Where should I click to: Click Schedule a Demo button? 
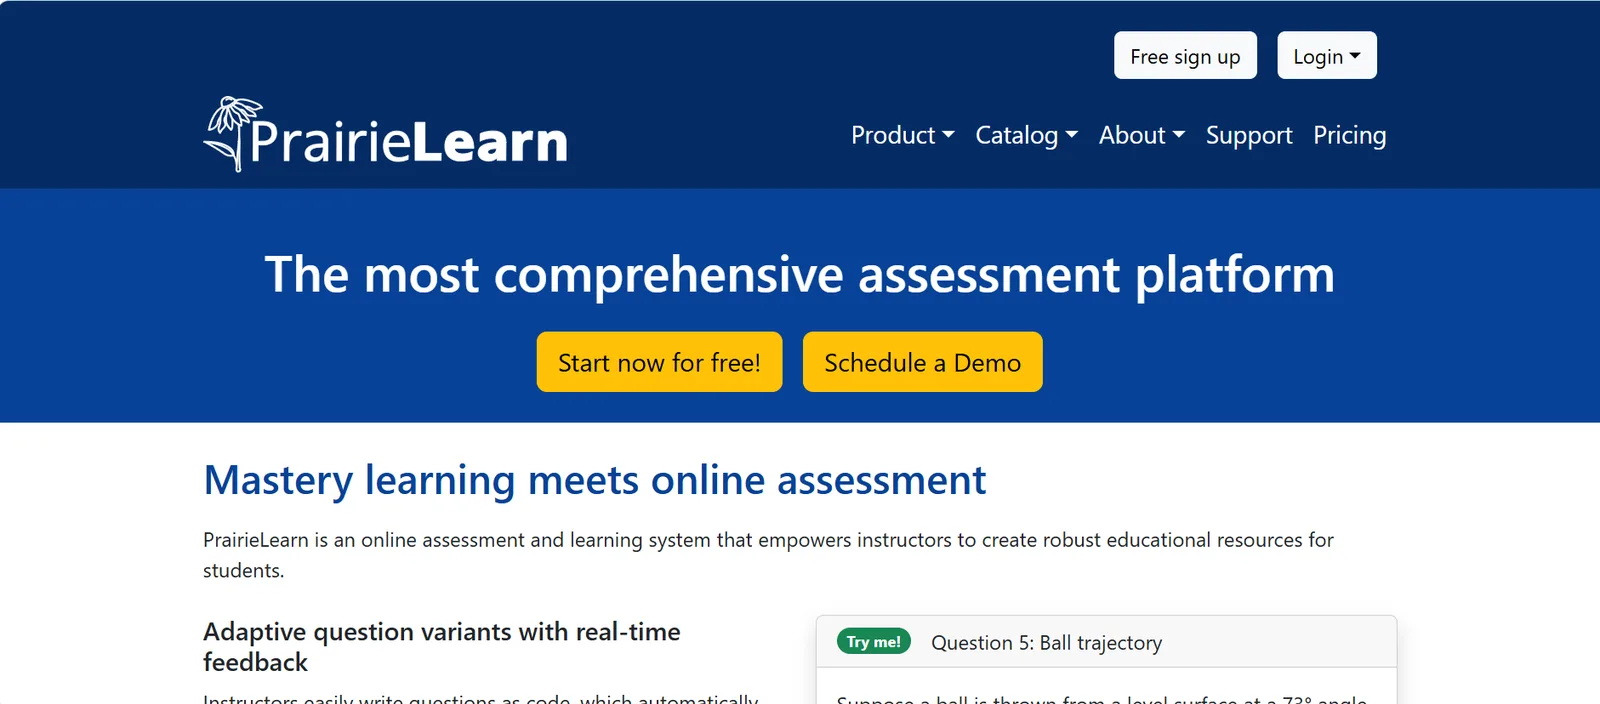pyautogui.click(x=922, y=362)
